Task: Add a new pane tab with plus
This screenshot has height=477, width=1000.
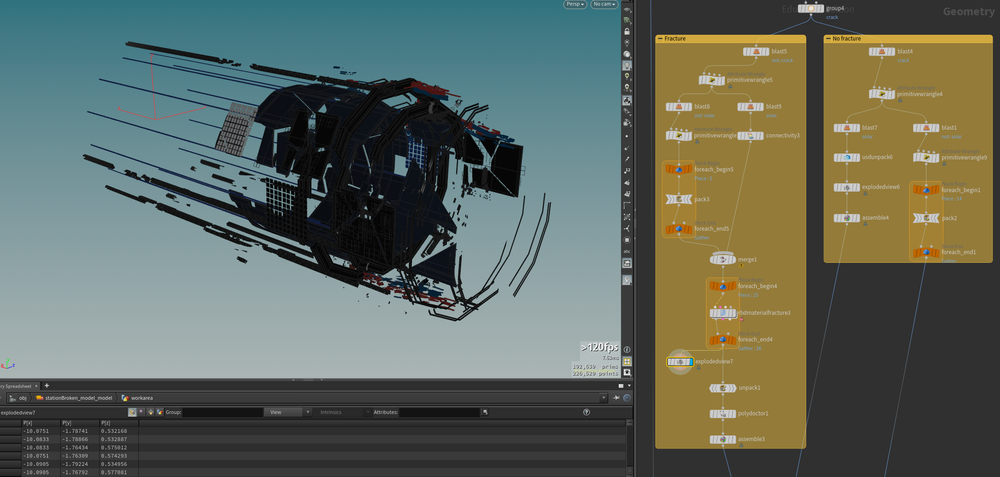Action: point(46,385)
